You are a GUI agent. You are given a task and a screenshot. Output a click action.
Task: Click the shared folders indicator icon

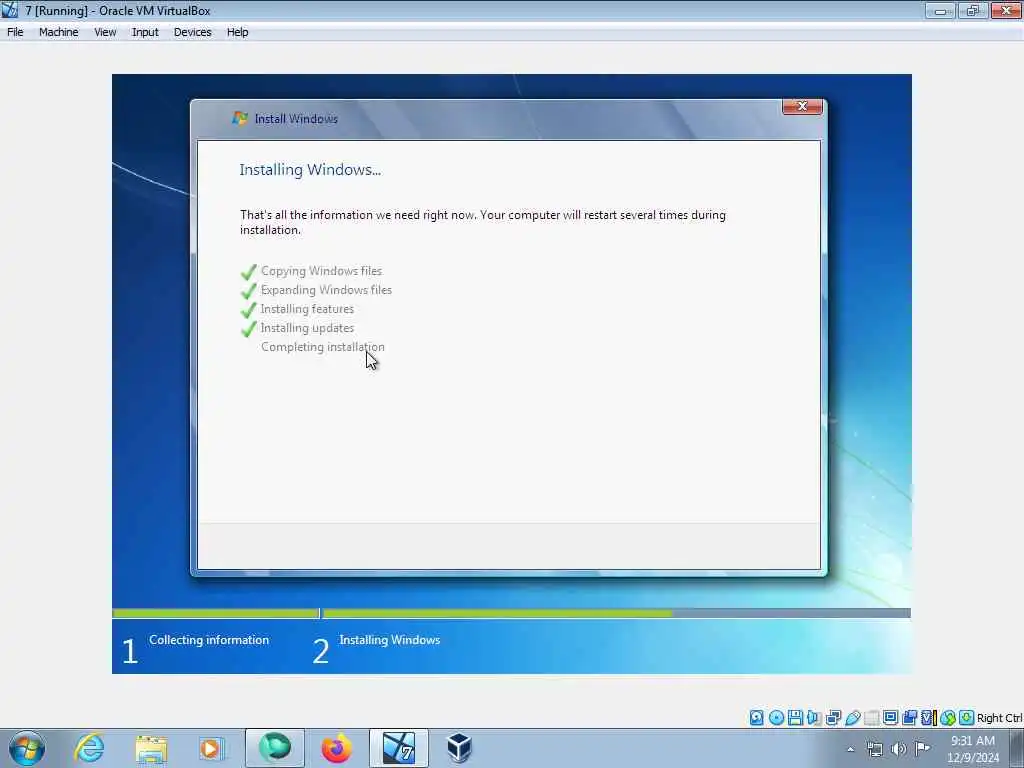pos(871,718)
